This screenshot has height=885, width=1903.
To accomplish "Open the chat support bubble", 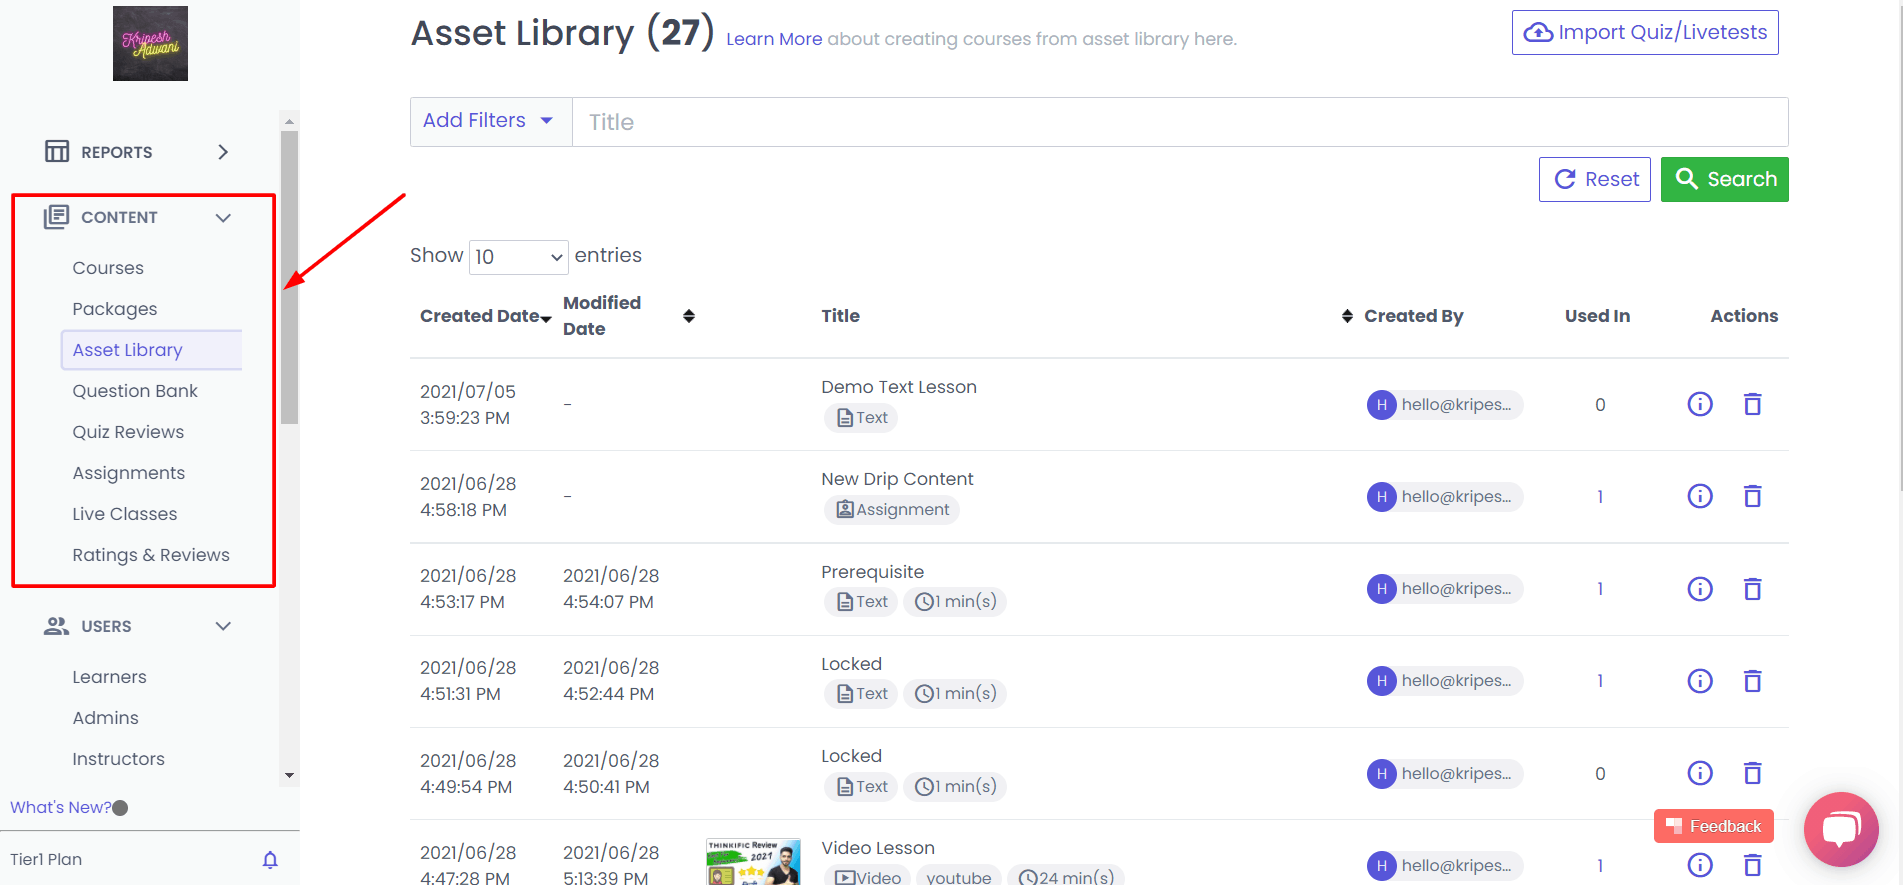I will coord(1840,828).
